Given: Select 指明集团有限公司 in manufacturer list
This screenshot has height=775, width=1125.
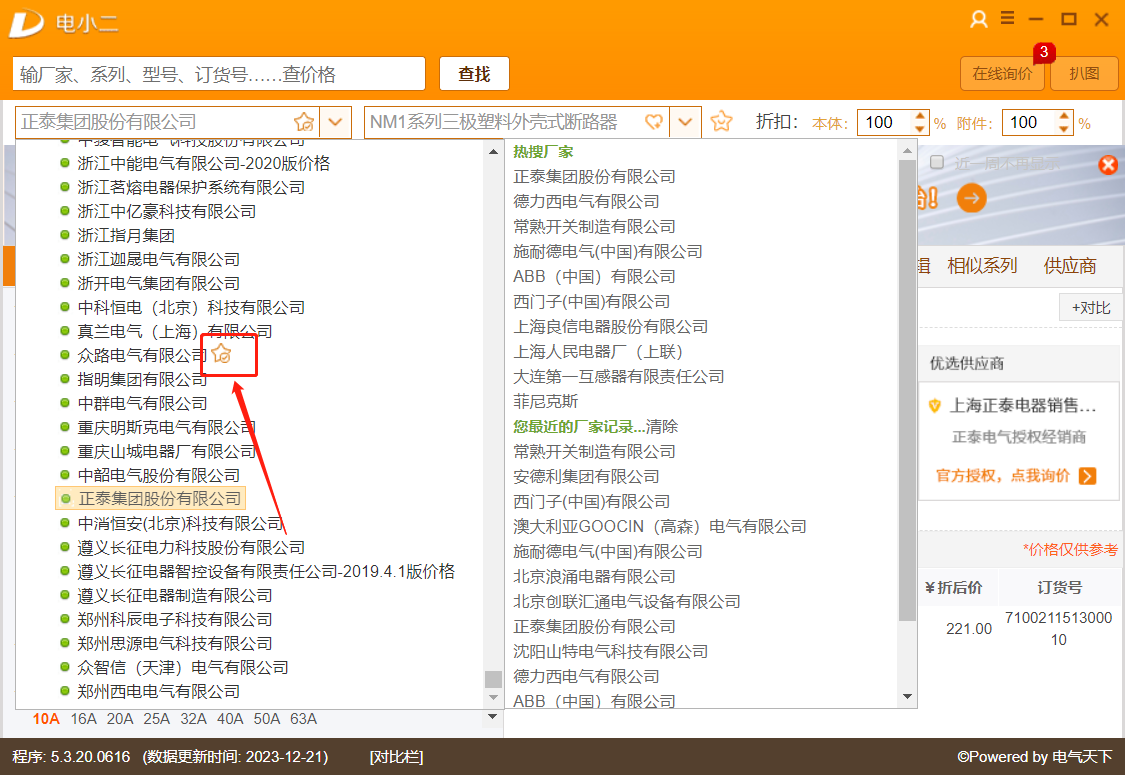Looking at the screenshot, I should pyautogui.click(x=142, y=379).
